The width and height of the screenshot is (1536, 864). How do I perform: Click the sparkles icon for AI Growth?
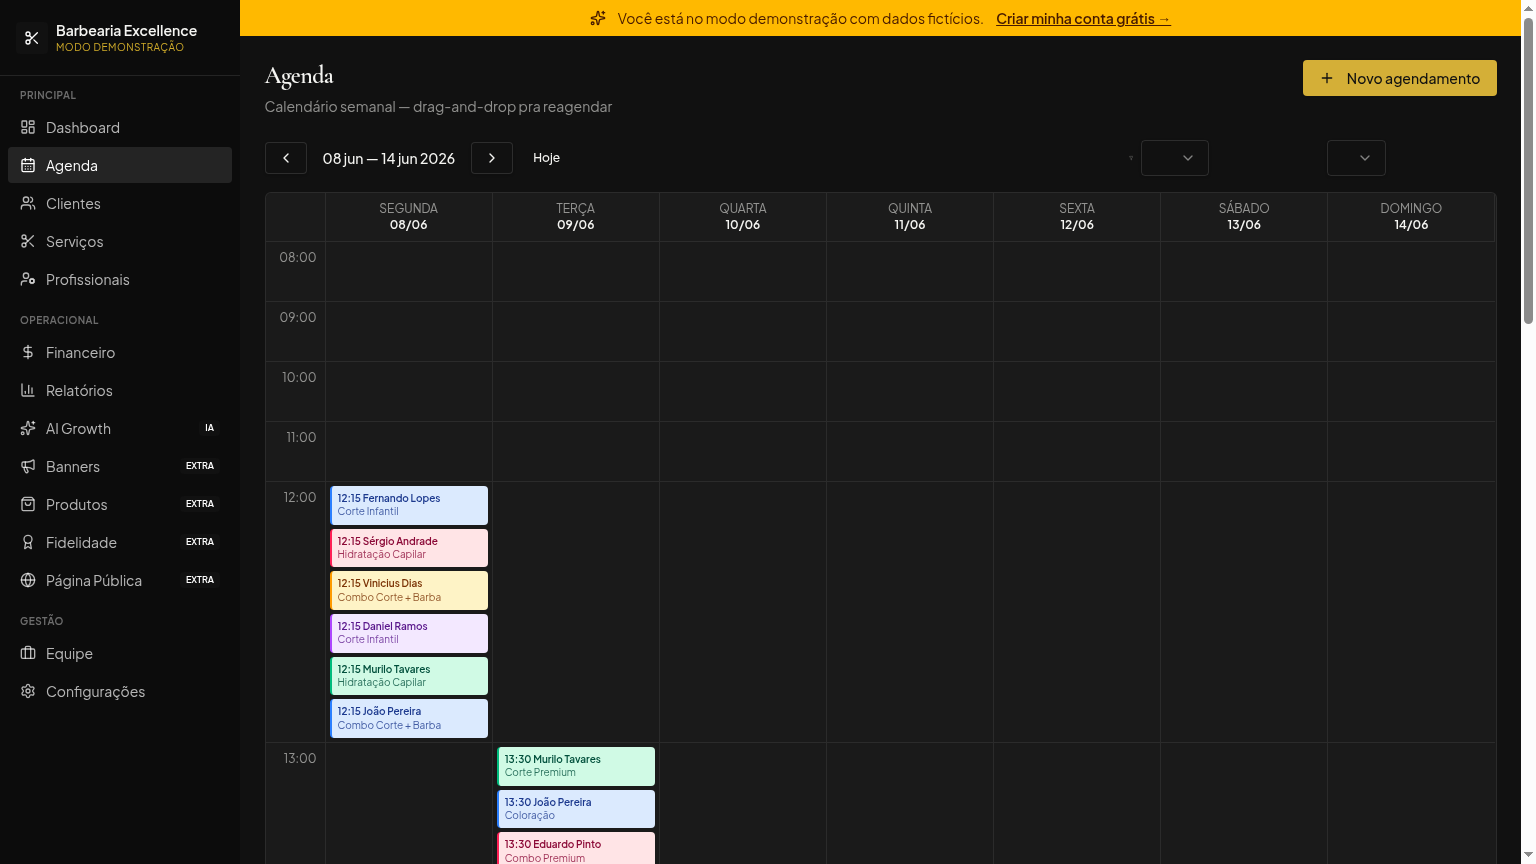(28, 428)
